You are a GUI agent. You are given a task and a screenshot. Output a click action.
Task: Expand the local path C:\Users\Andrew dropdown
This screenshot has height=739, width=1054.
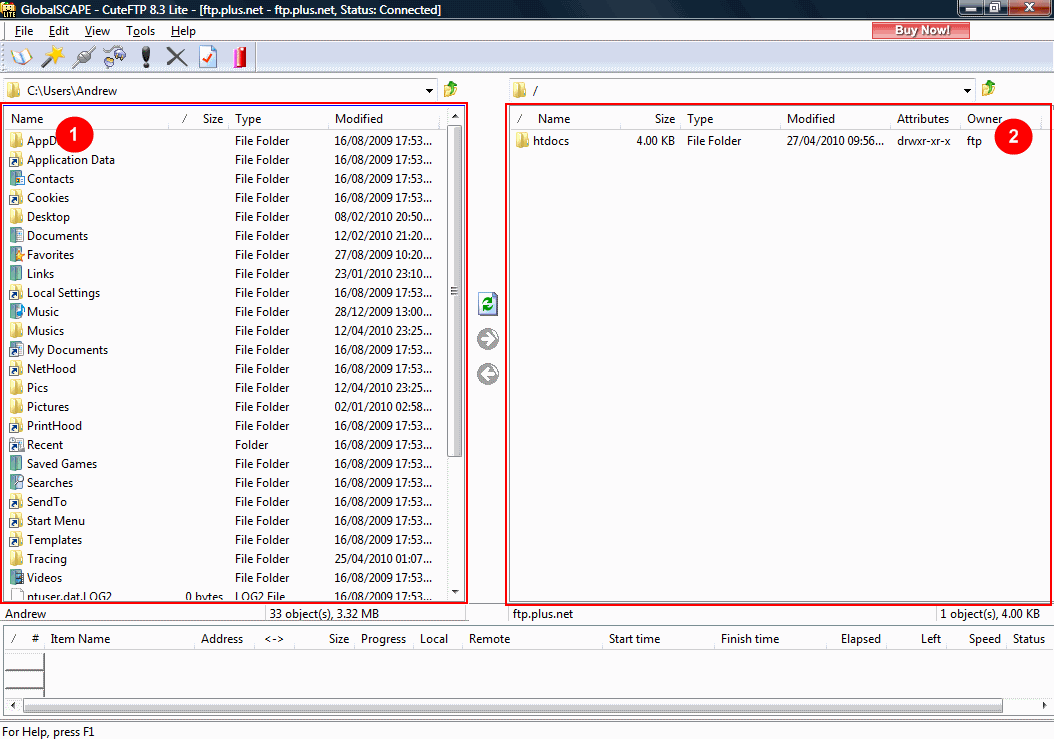pyautogui.click(x=429, y=91)
